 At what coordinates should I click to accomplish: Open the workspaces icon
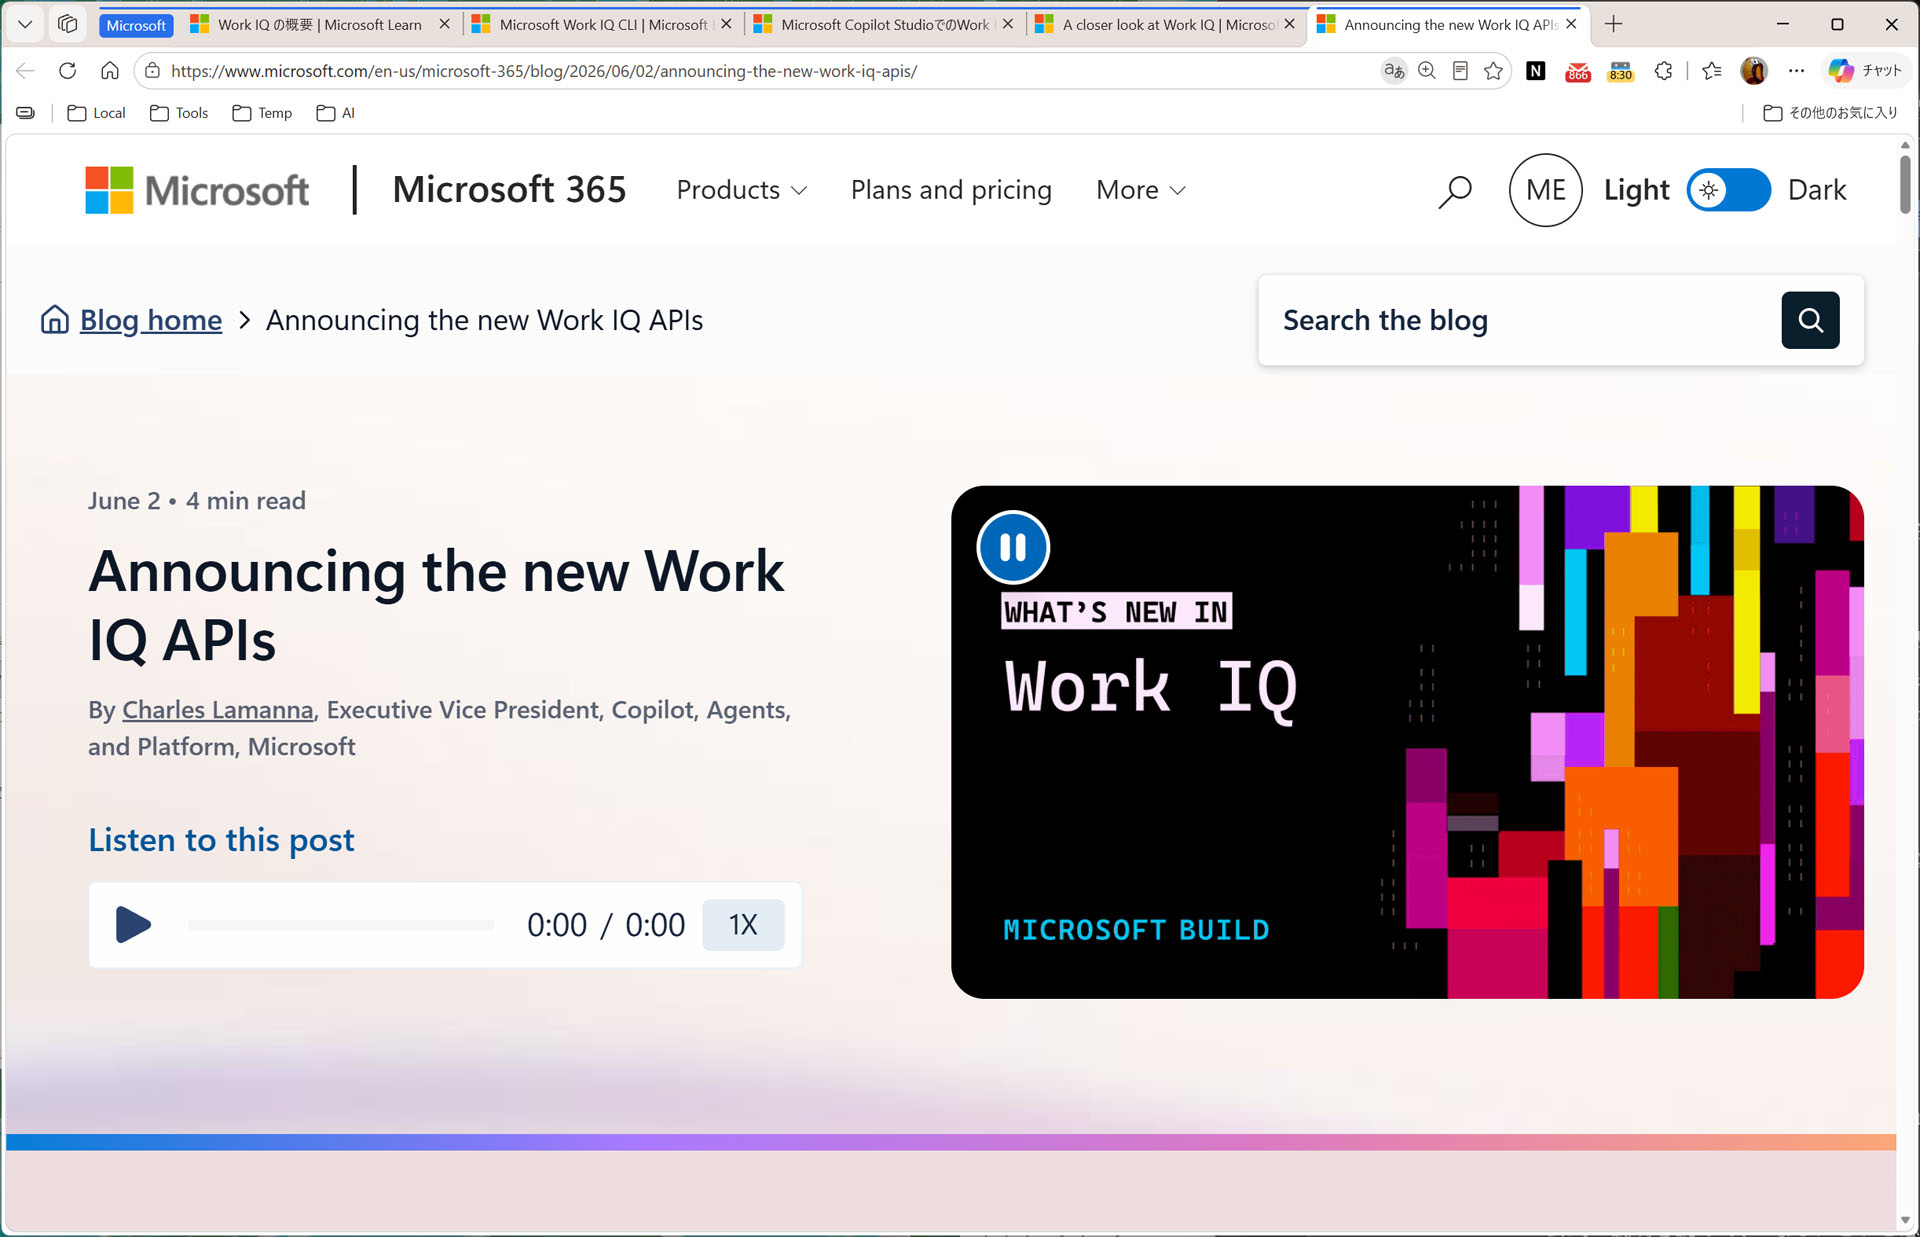[x=67, y=24]
